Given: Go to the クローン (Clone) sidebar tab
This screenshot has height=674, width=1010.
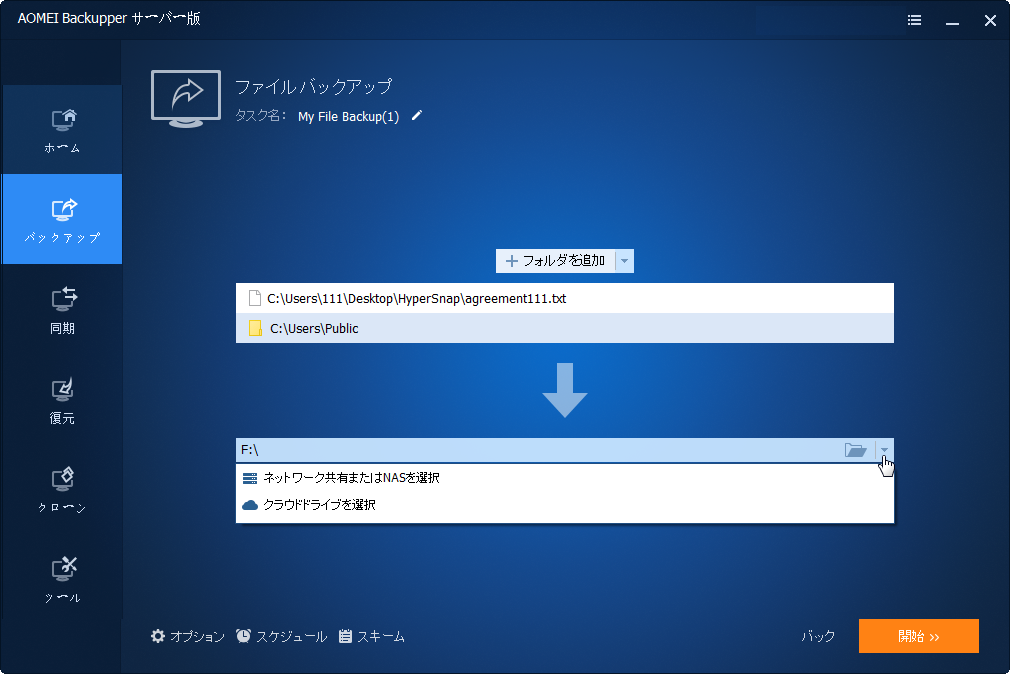Looking at the screenshot, I should 62,490.
